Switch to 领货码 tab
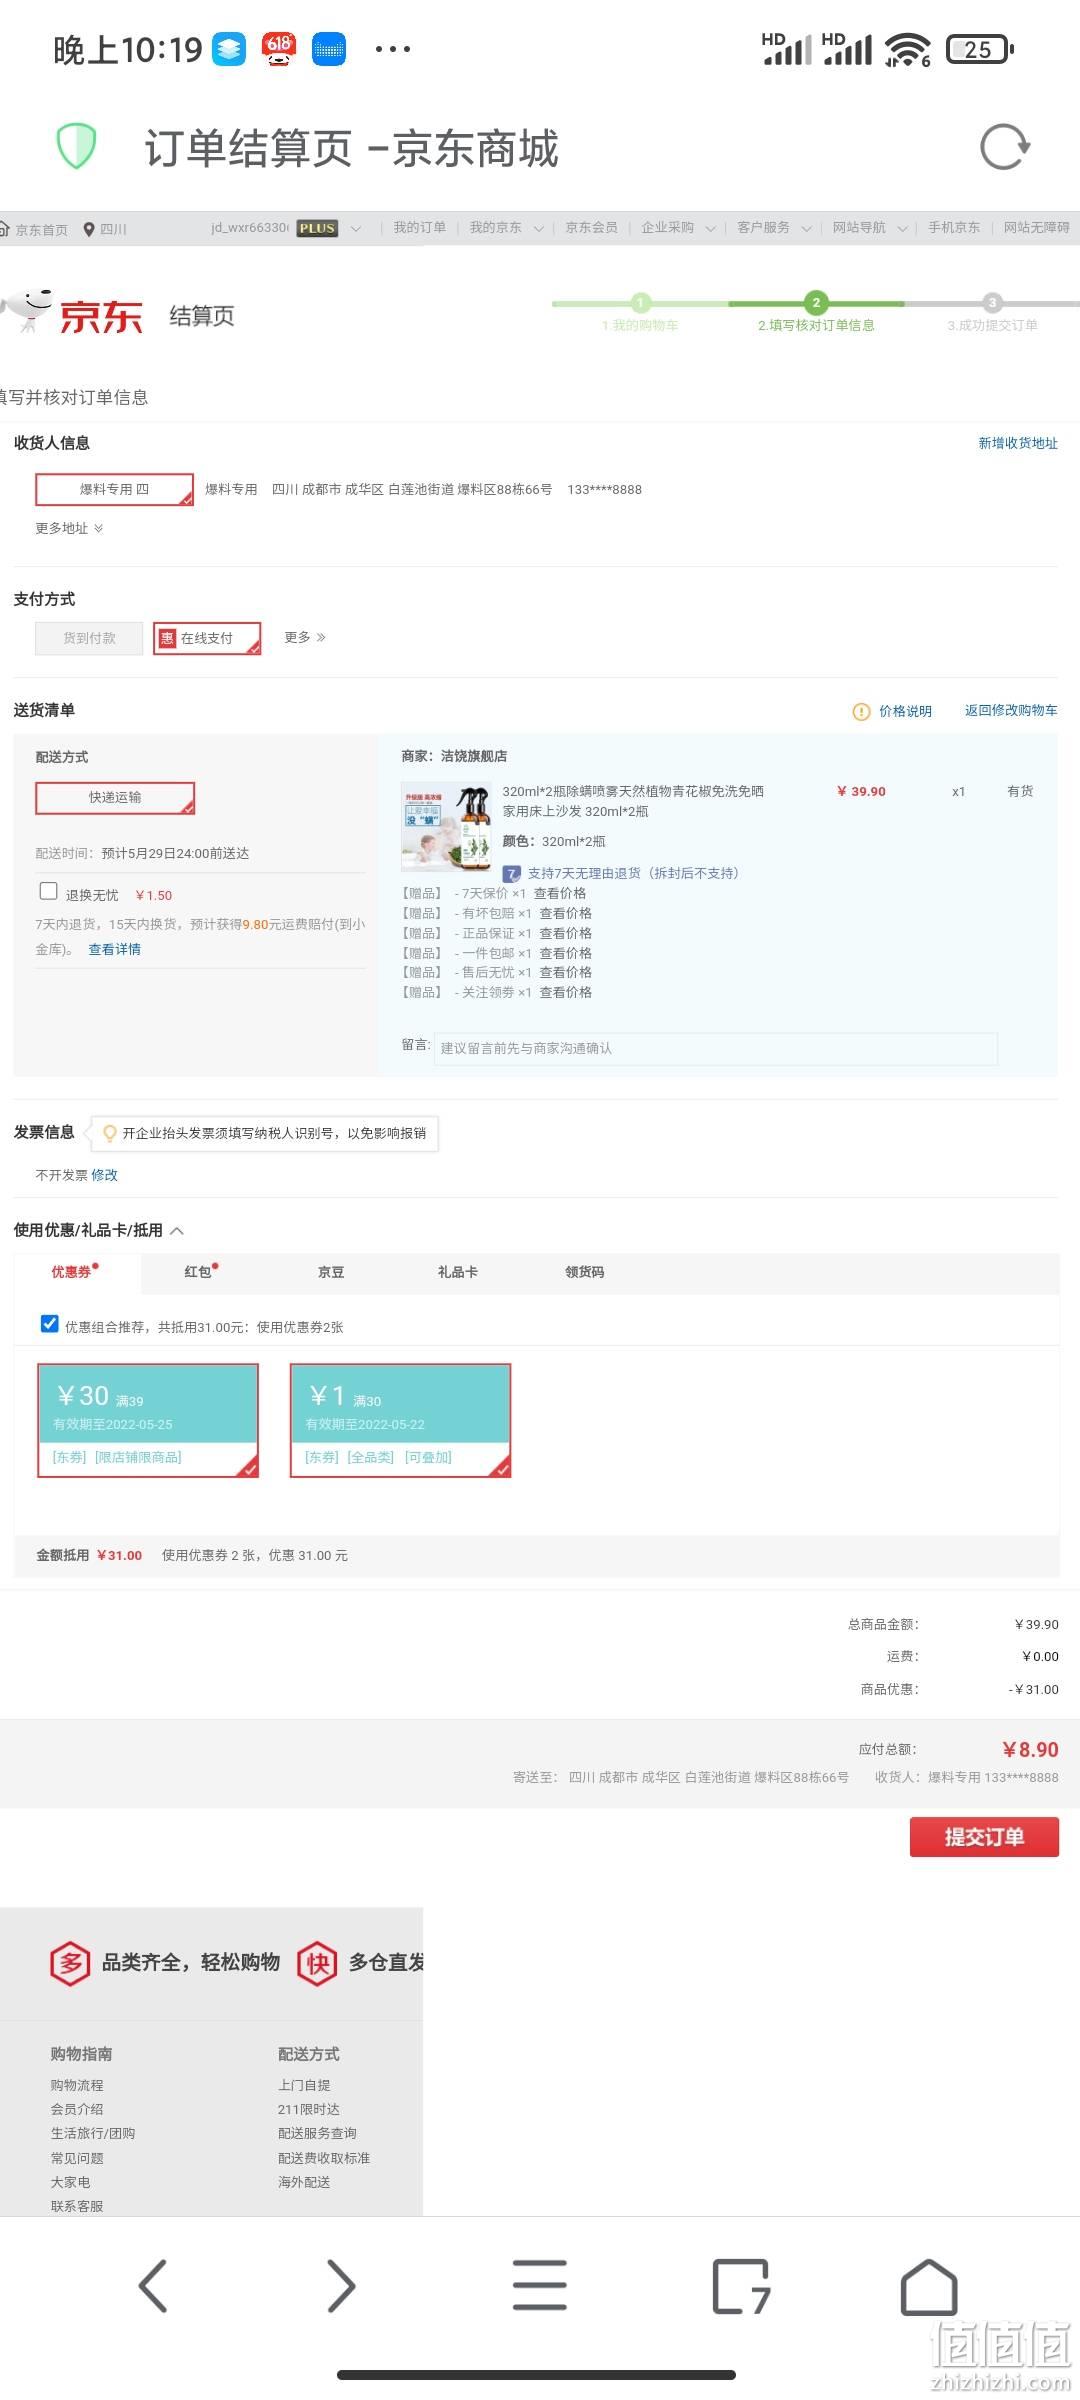Viewport: 1080px width, 2400px height. 584,1272
